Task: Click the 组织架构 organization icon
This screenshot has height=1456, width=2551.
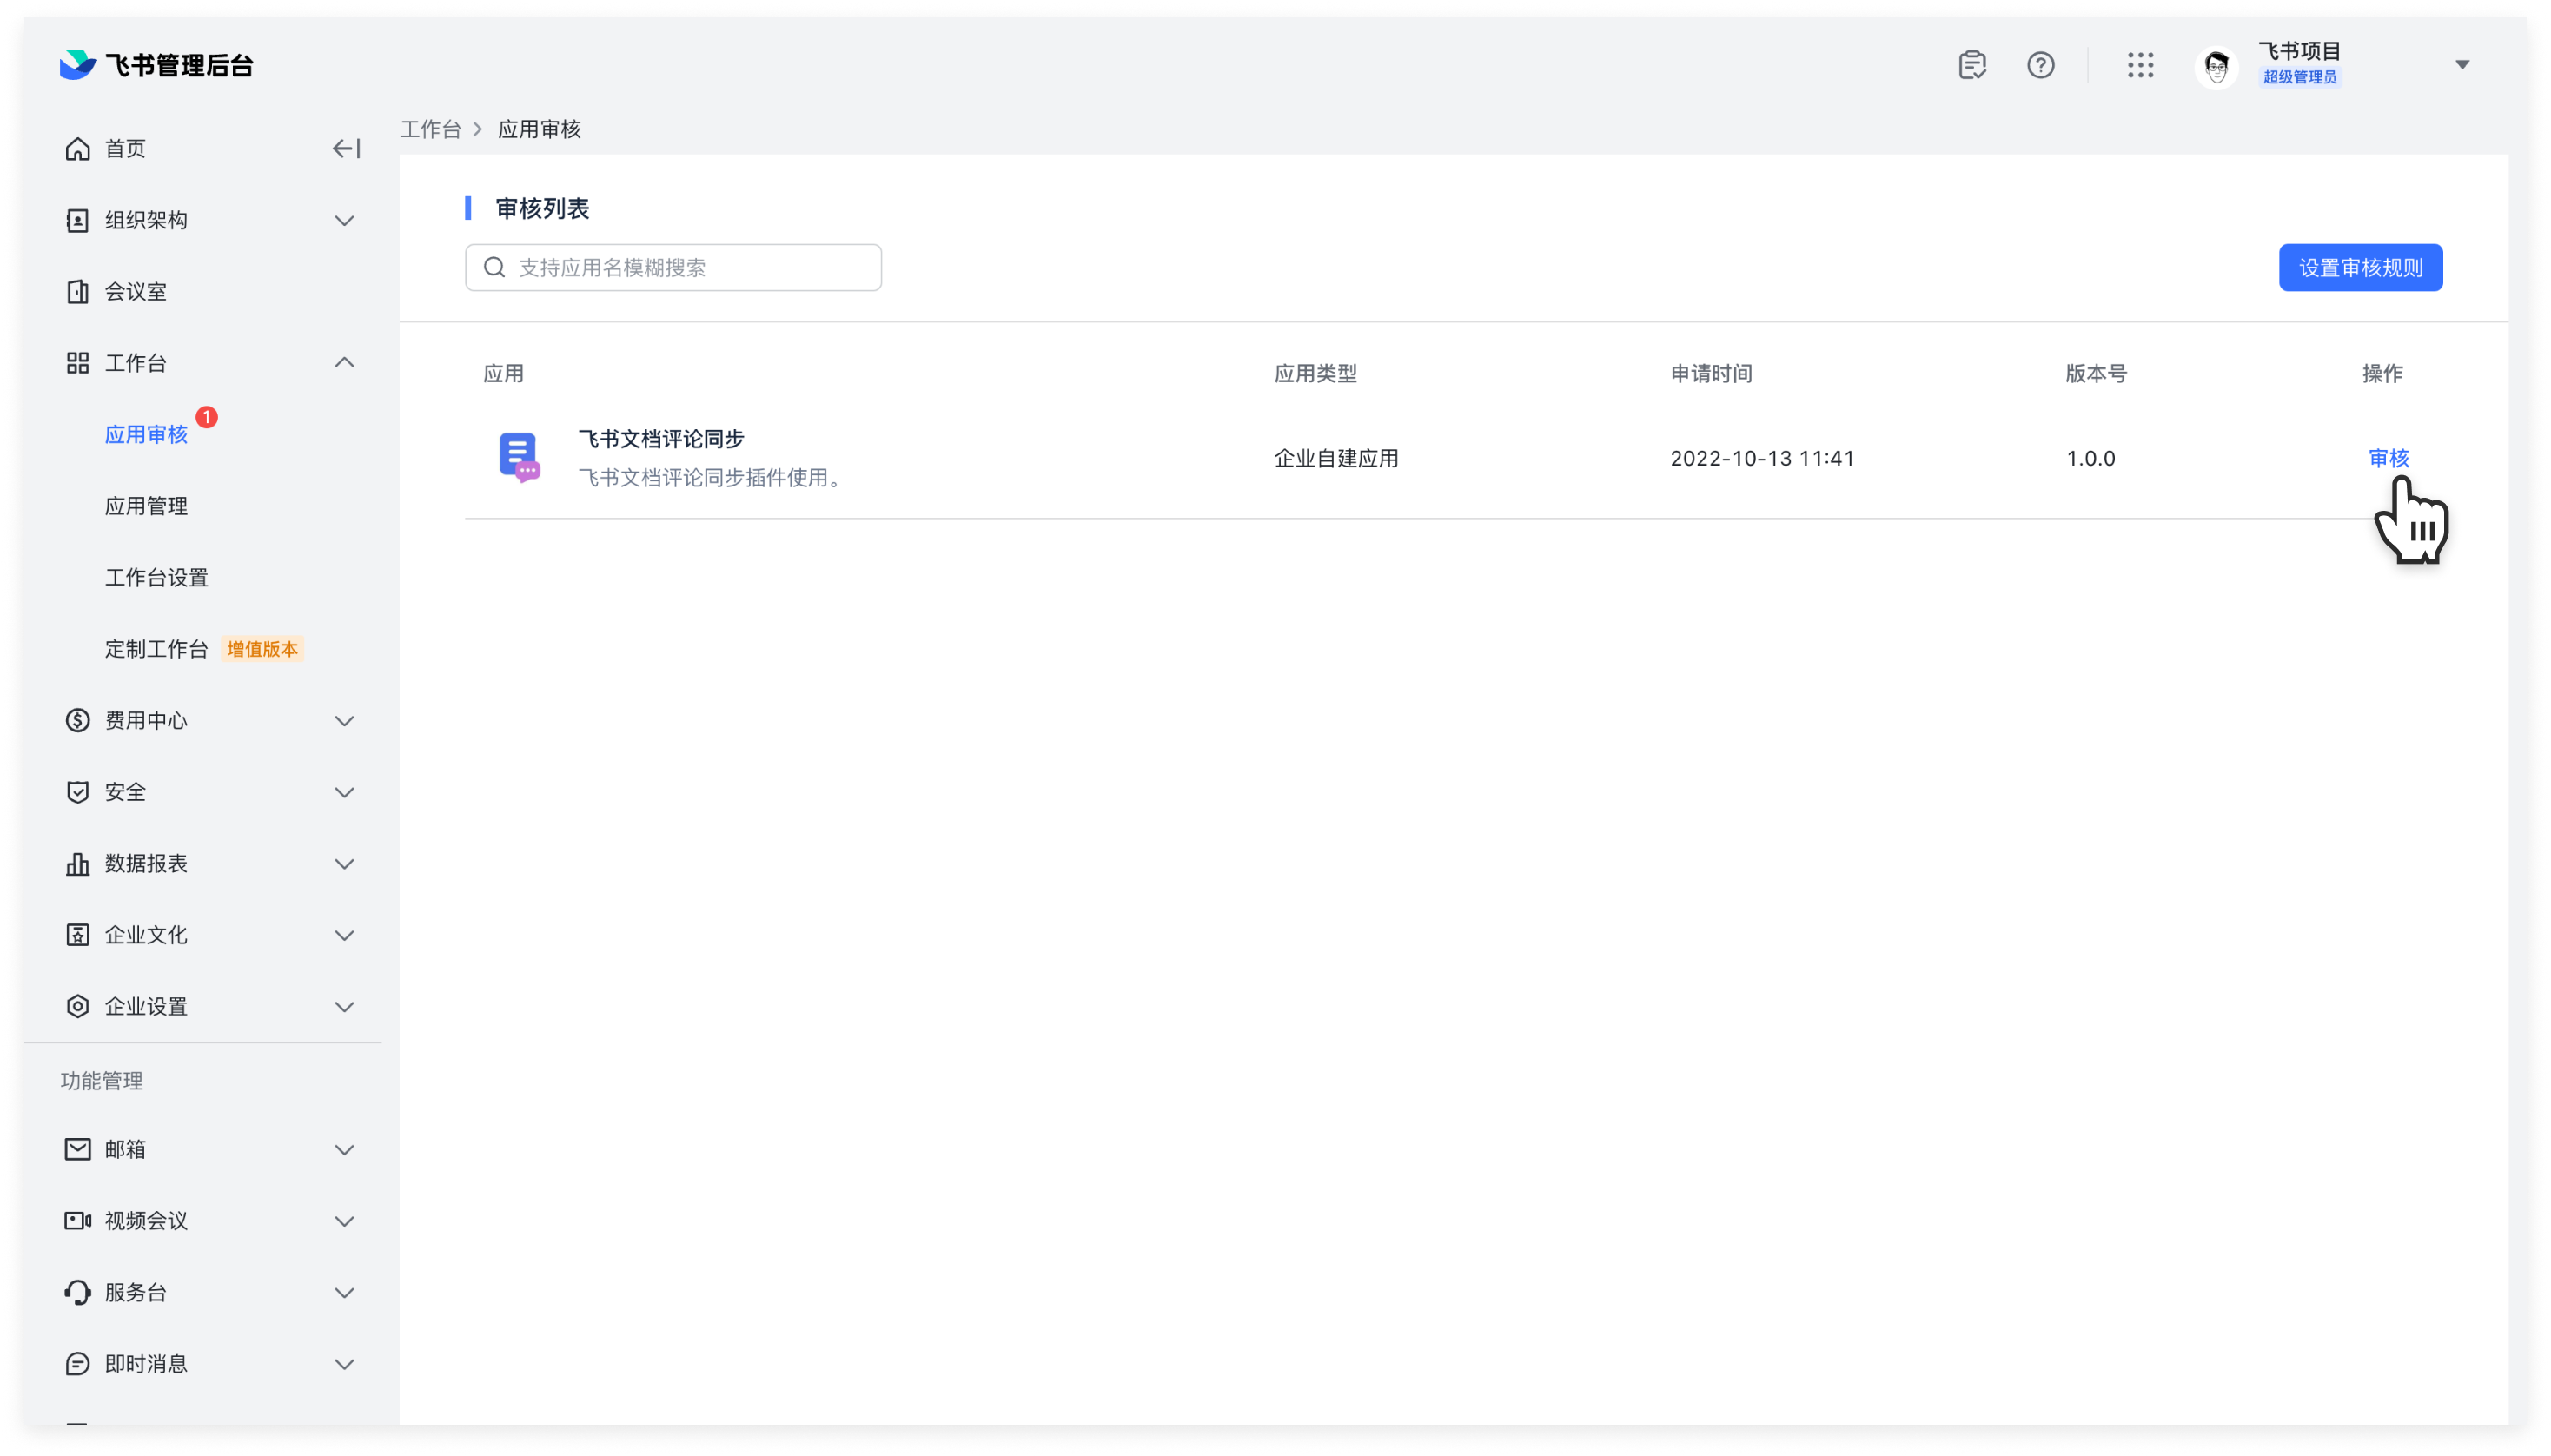Action: click(x=78, y=220)
